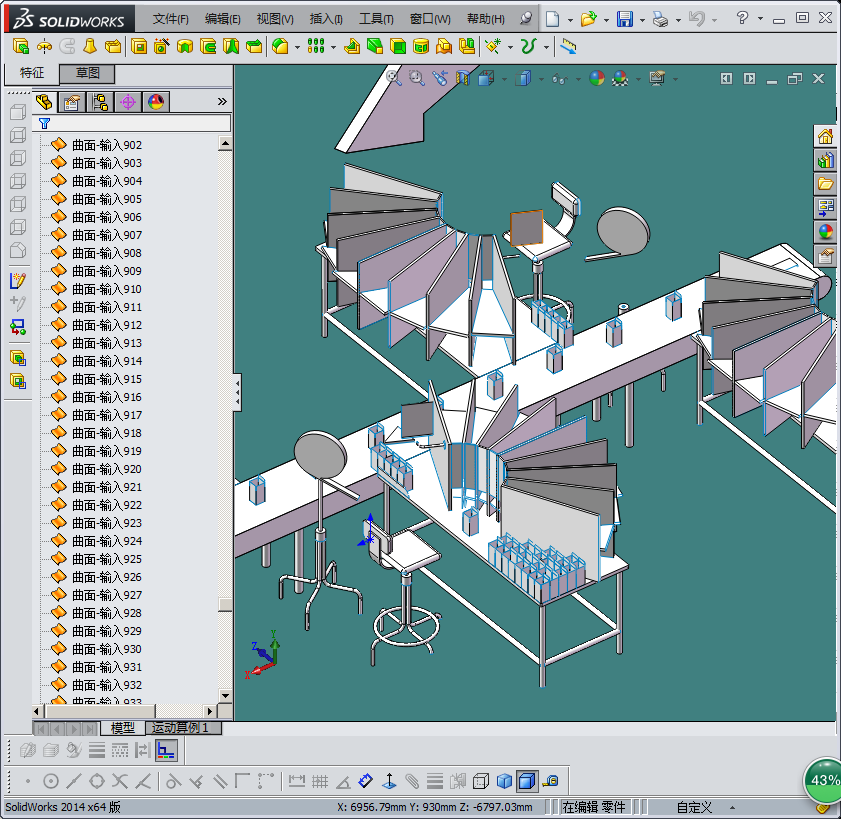Open the status bar 自定义 unit dropdown
This screenshot has width=841, height=819.
pyautogui.click(x=694, y=807)
